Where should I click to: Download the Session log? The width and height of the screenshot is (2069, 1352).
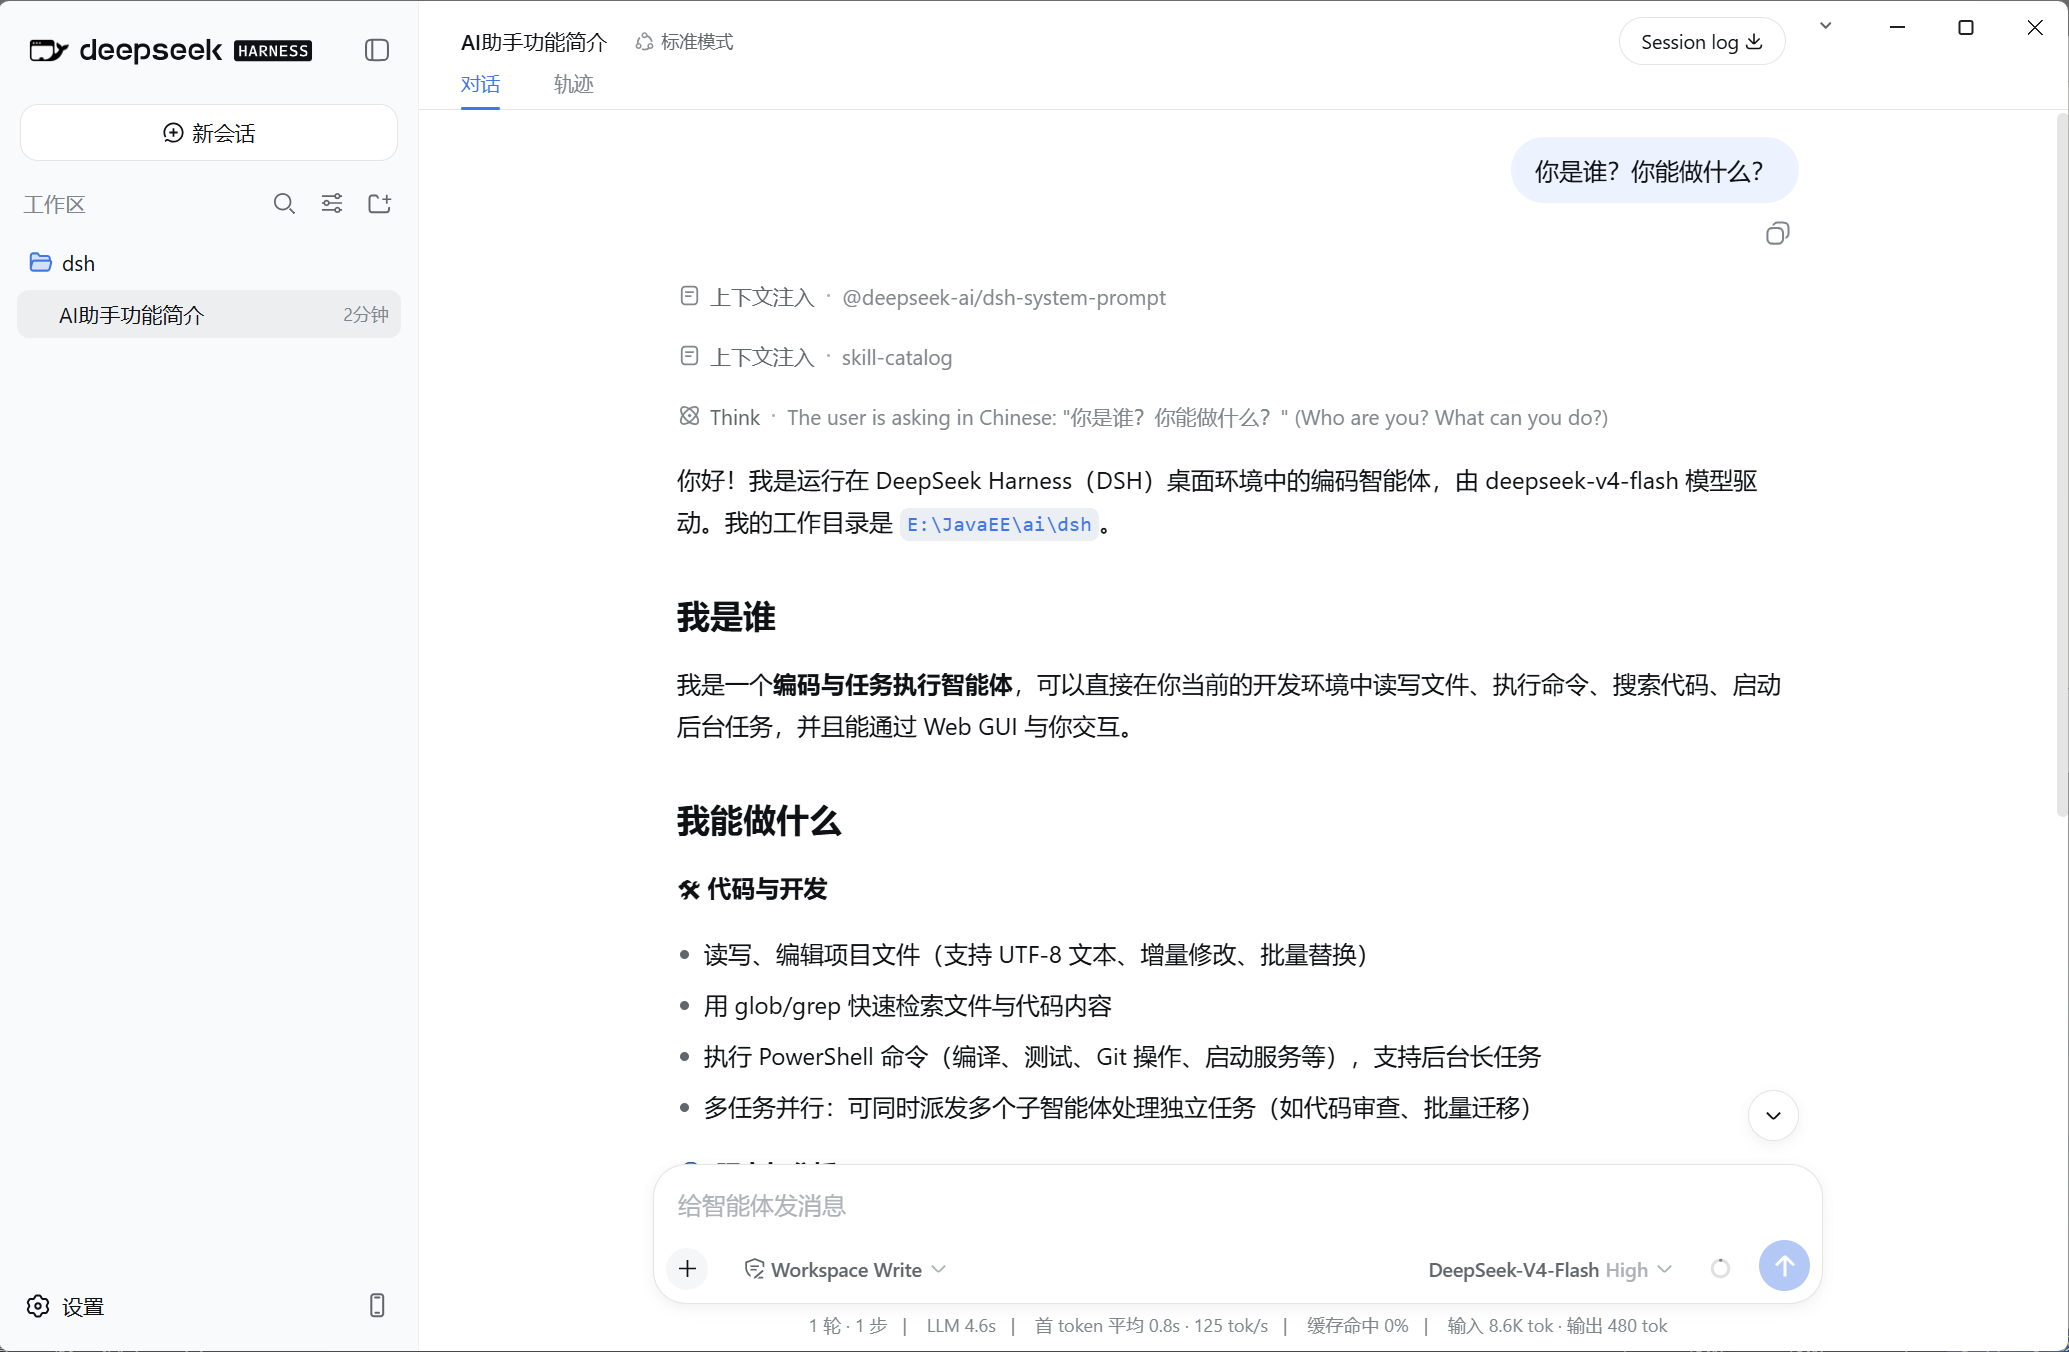click(1701, 42)
